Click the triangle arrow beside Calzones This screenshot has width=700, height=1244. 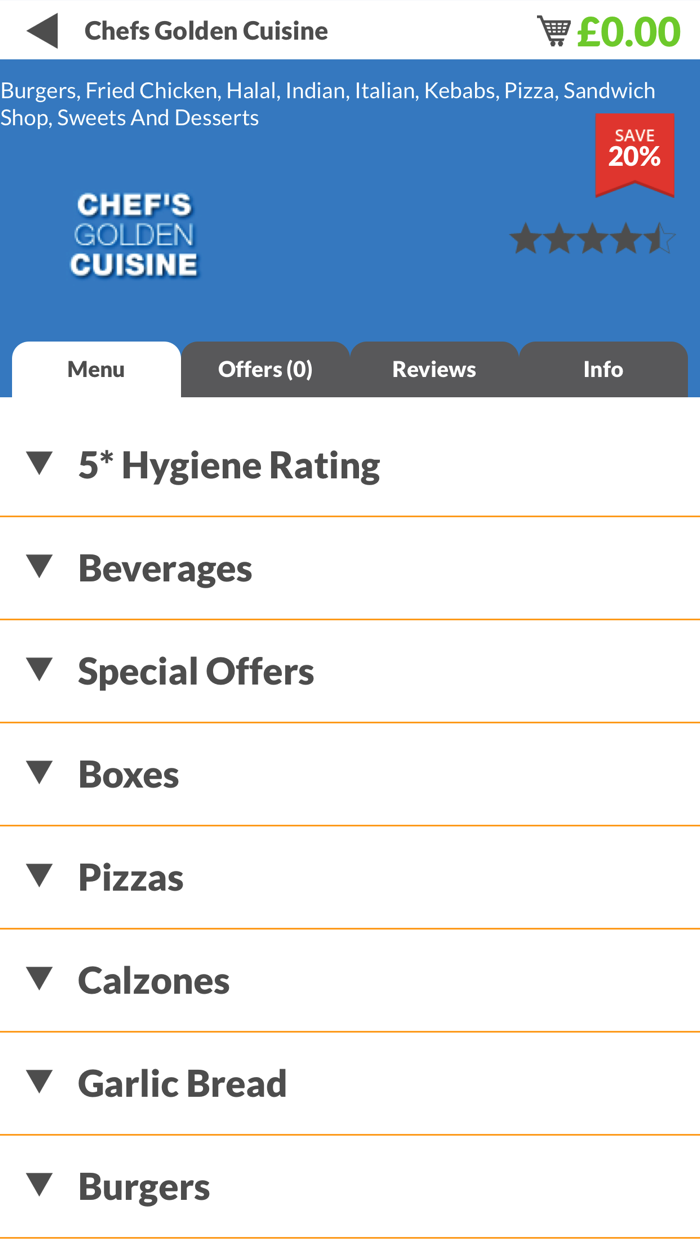(x=39, y=979)
